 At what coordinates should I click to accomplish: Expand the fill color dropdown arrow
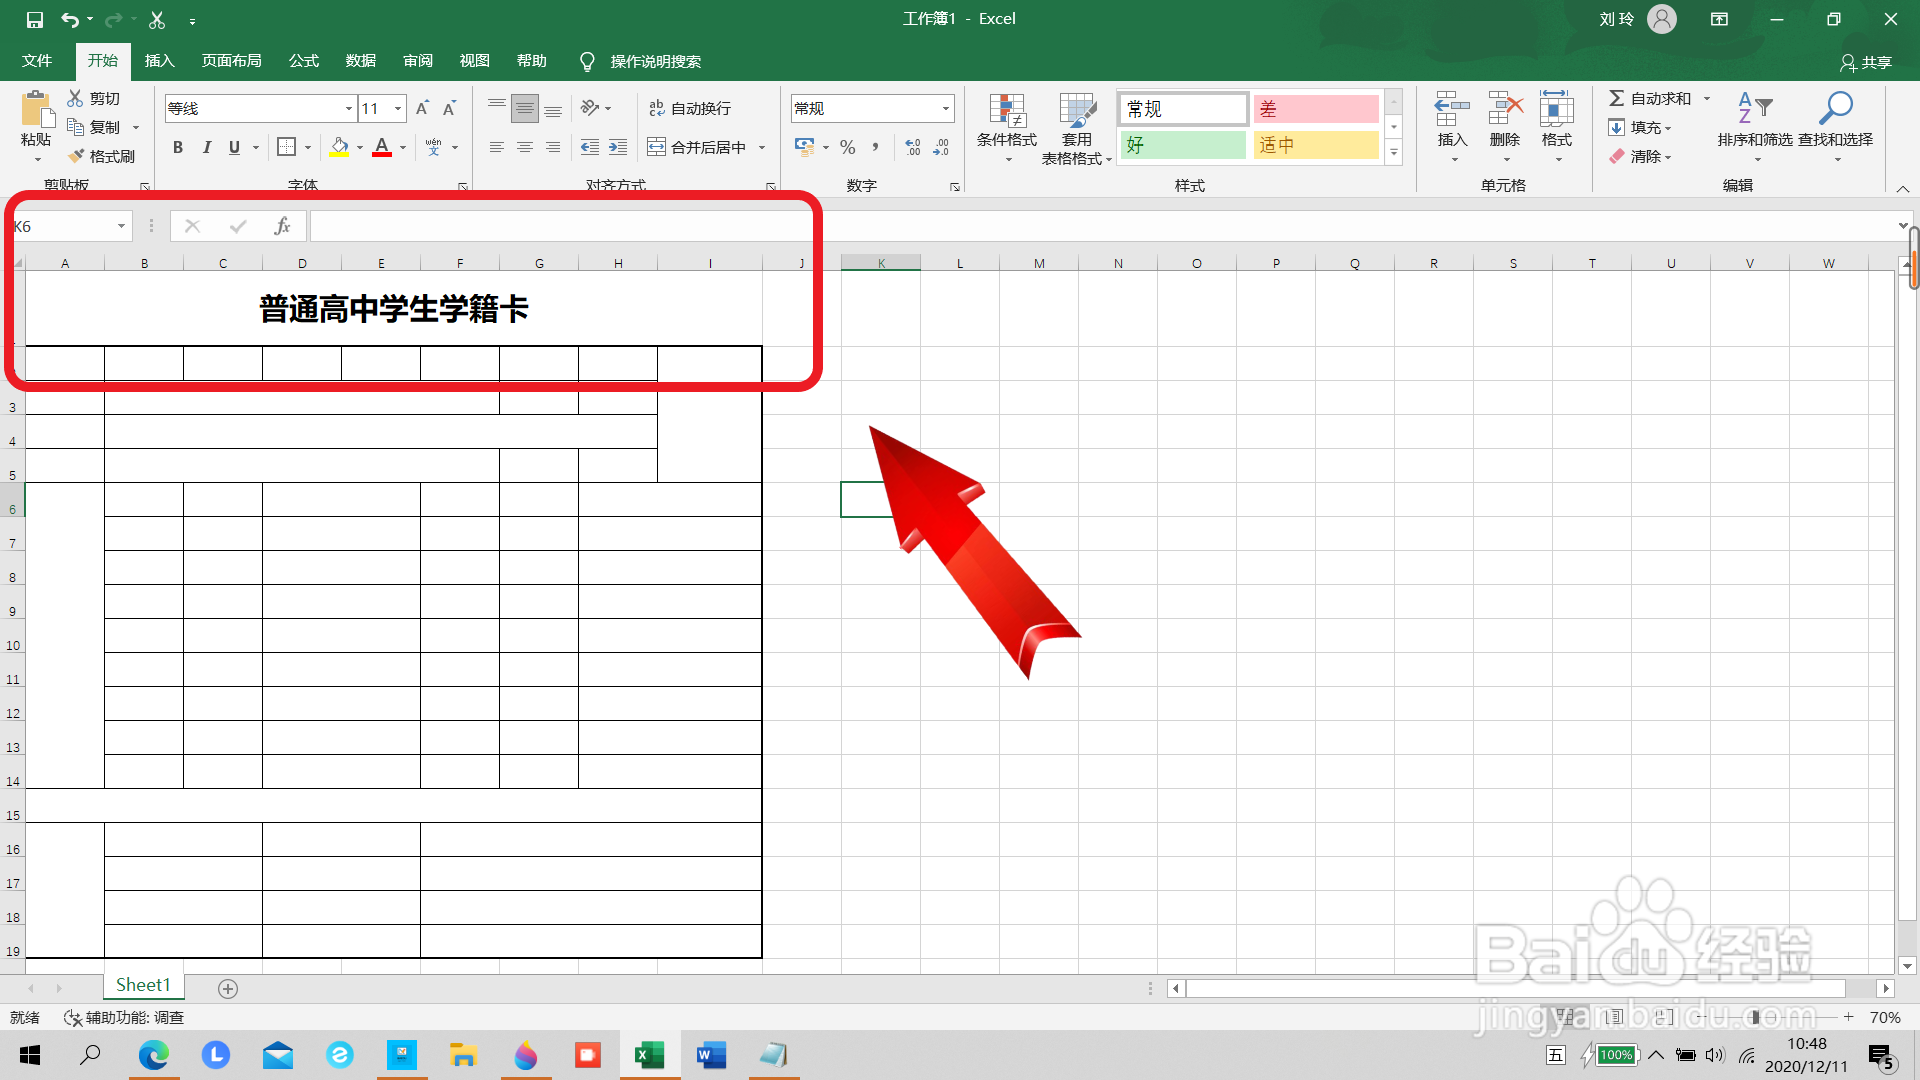coord(360,147)
